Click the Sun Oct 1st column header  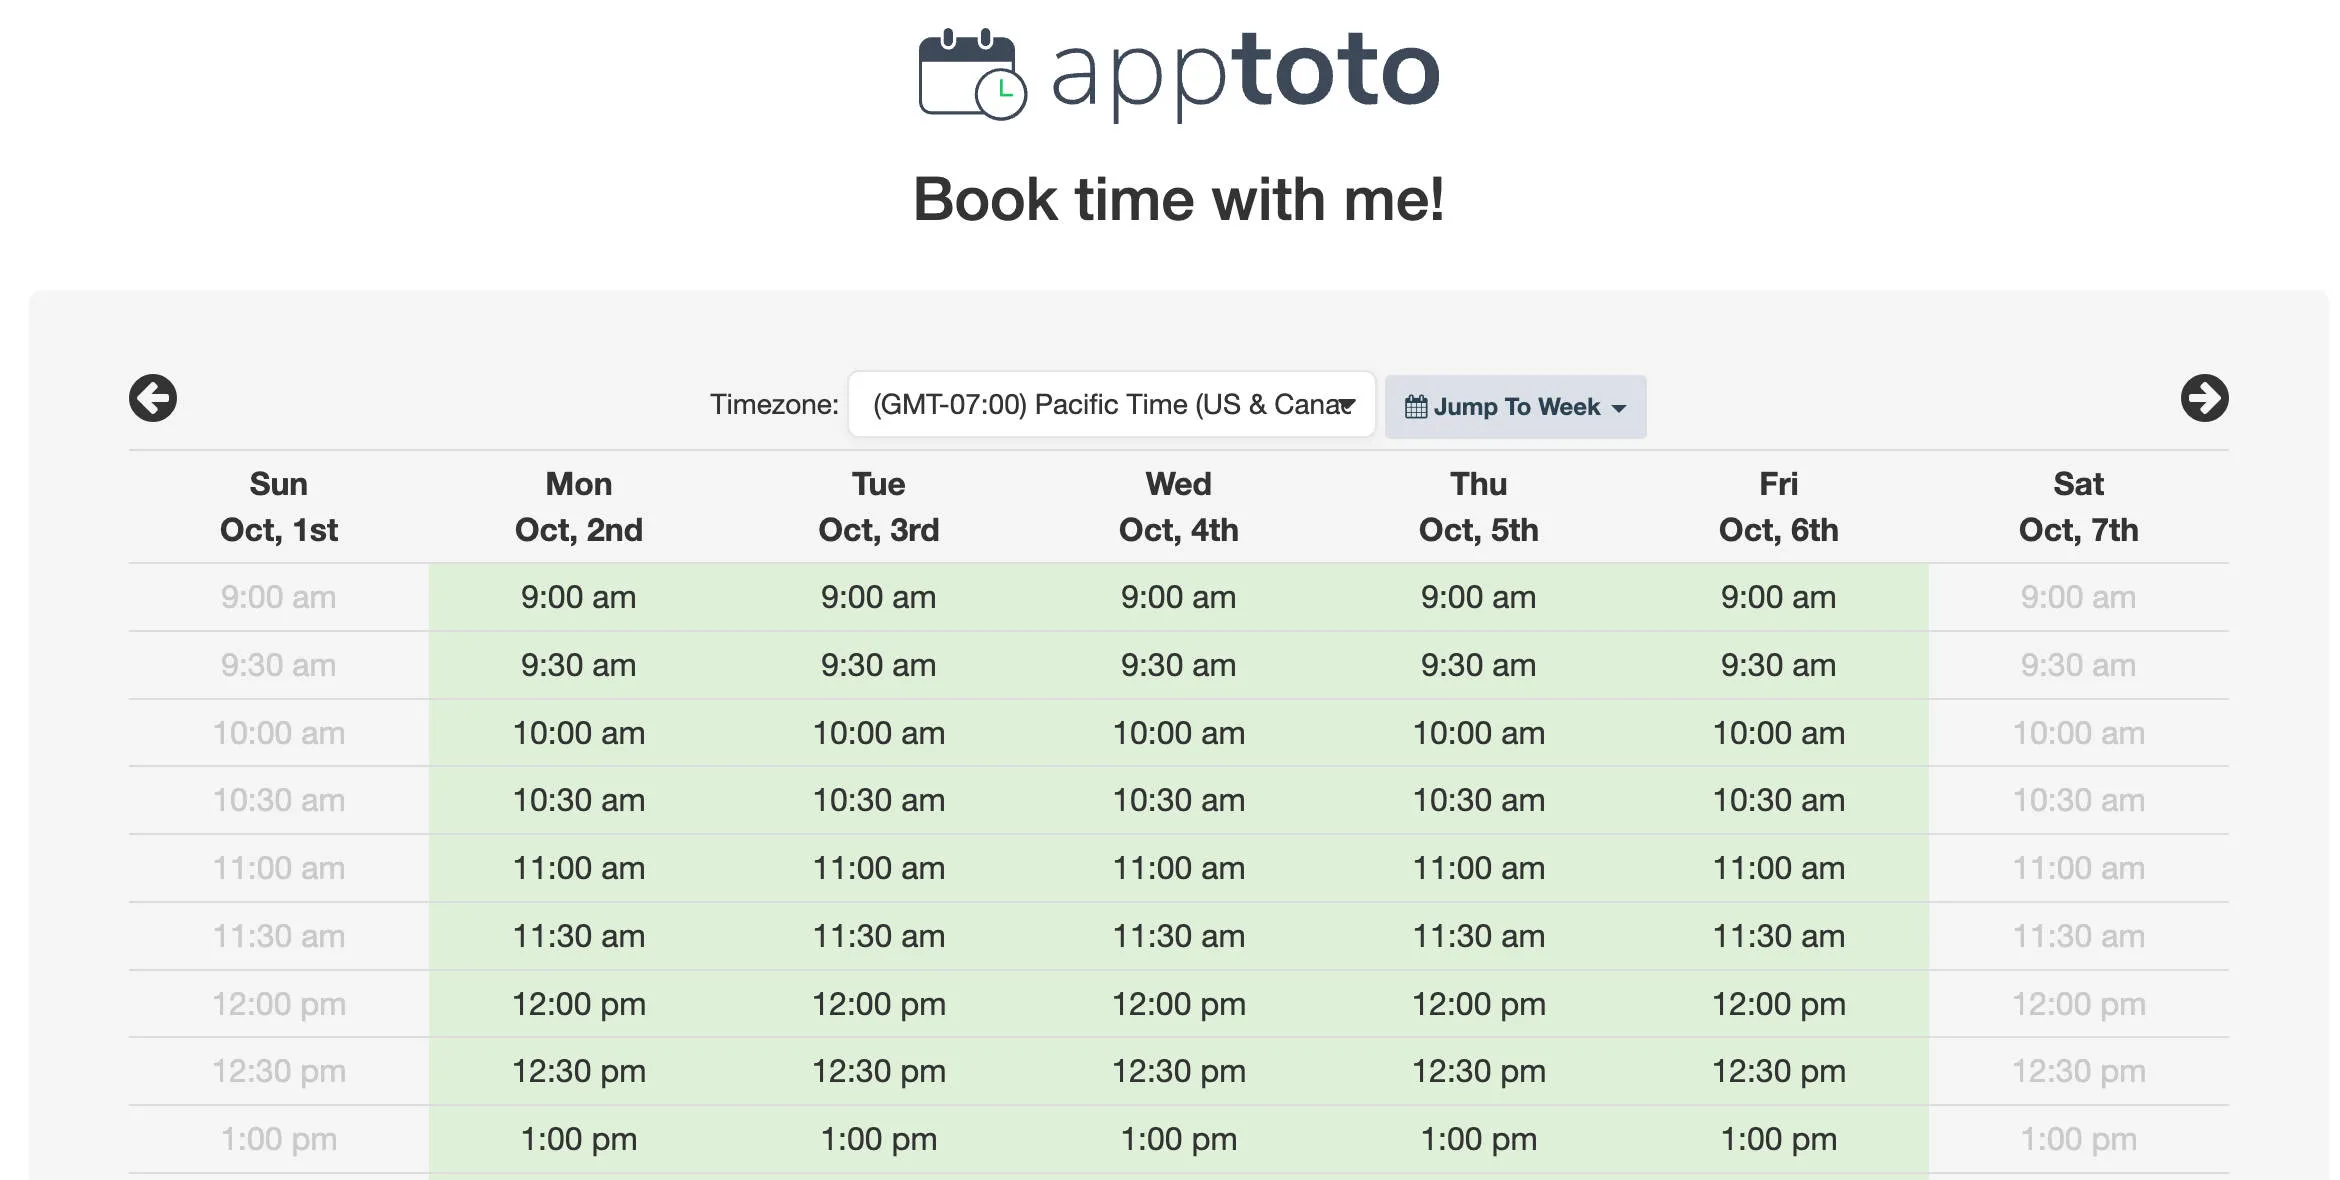(x=278, y=507)
